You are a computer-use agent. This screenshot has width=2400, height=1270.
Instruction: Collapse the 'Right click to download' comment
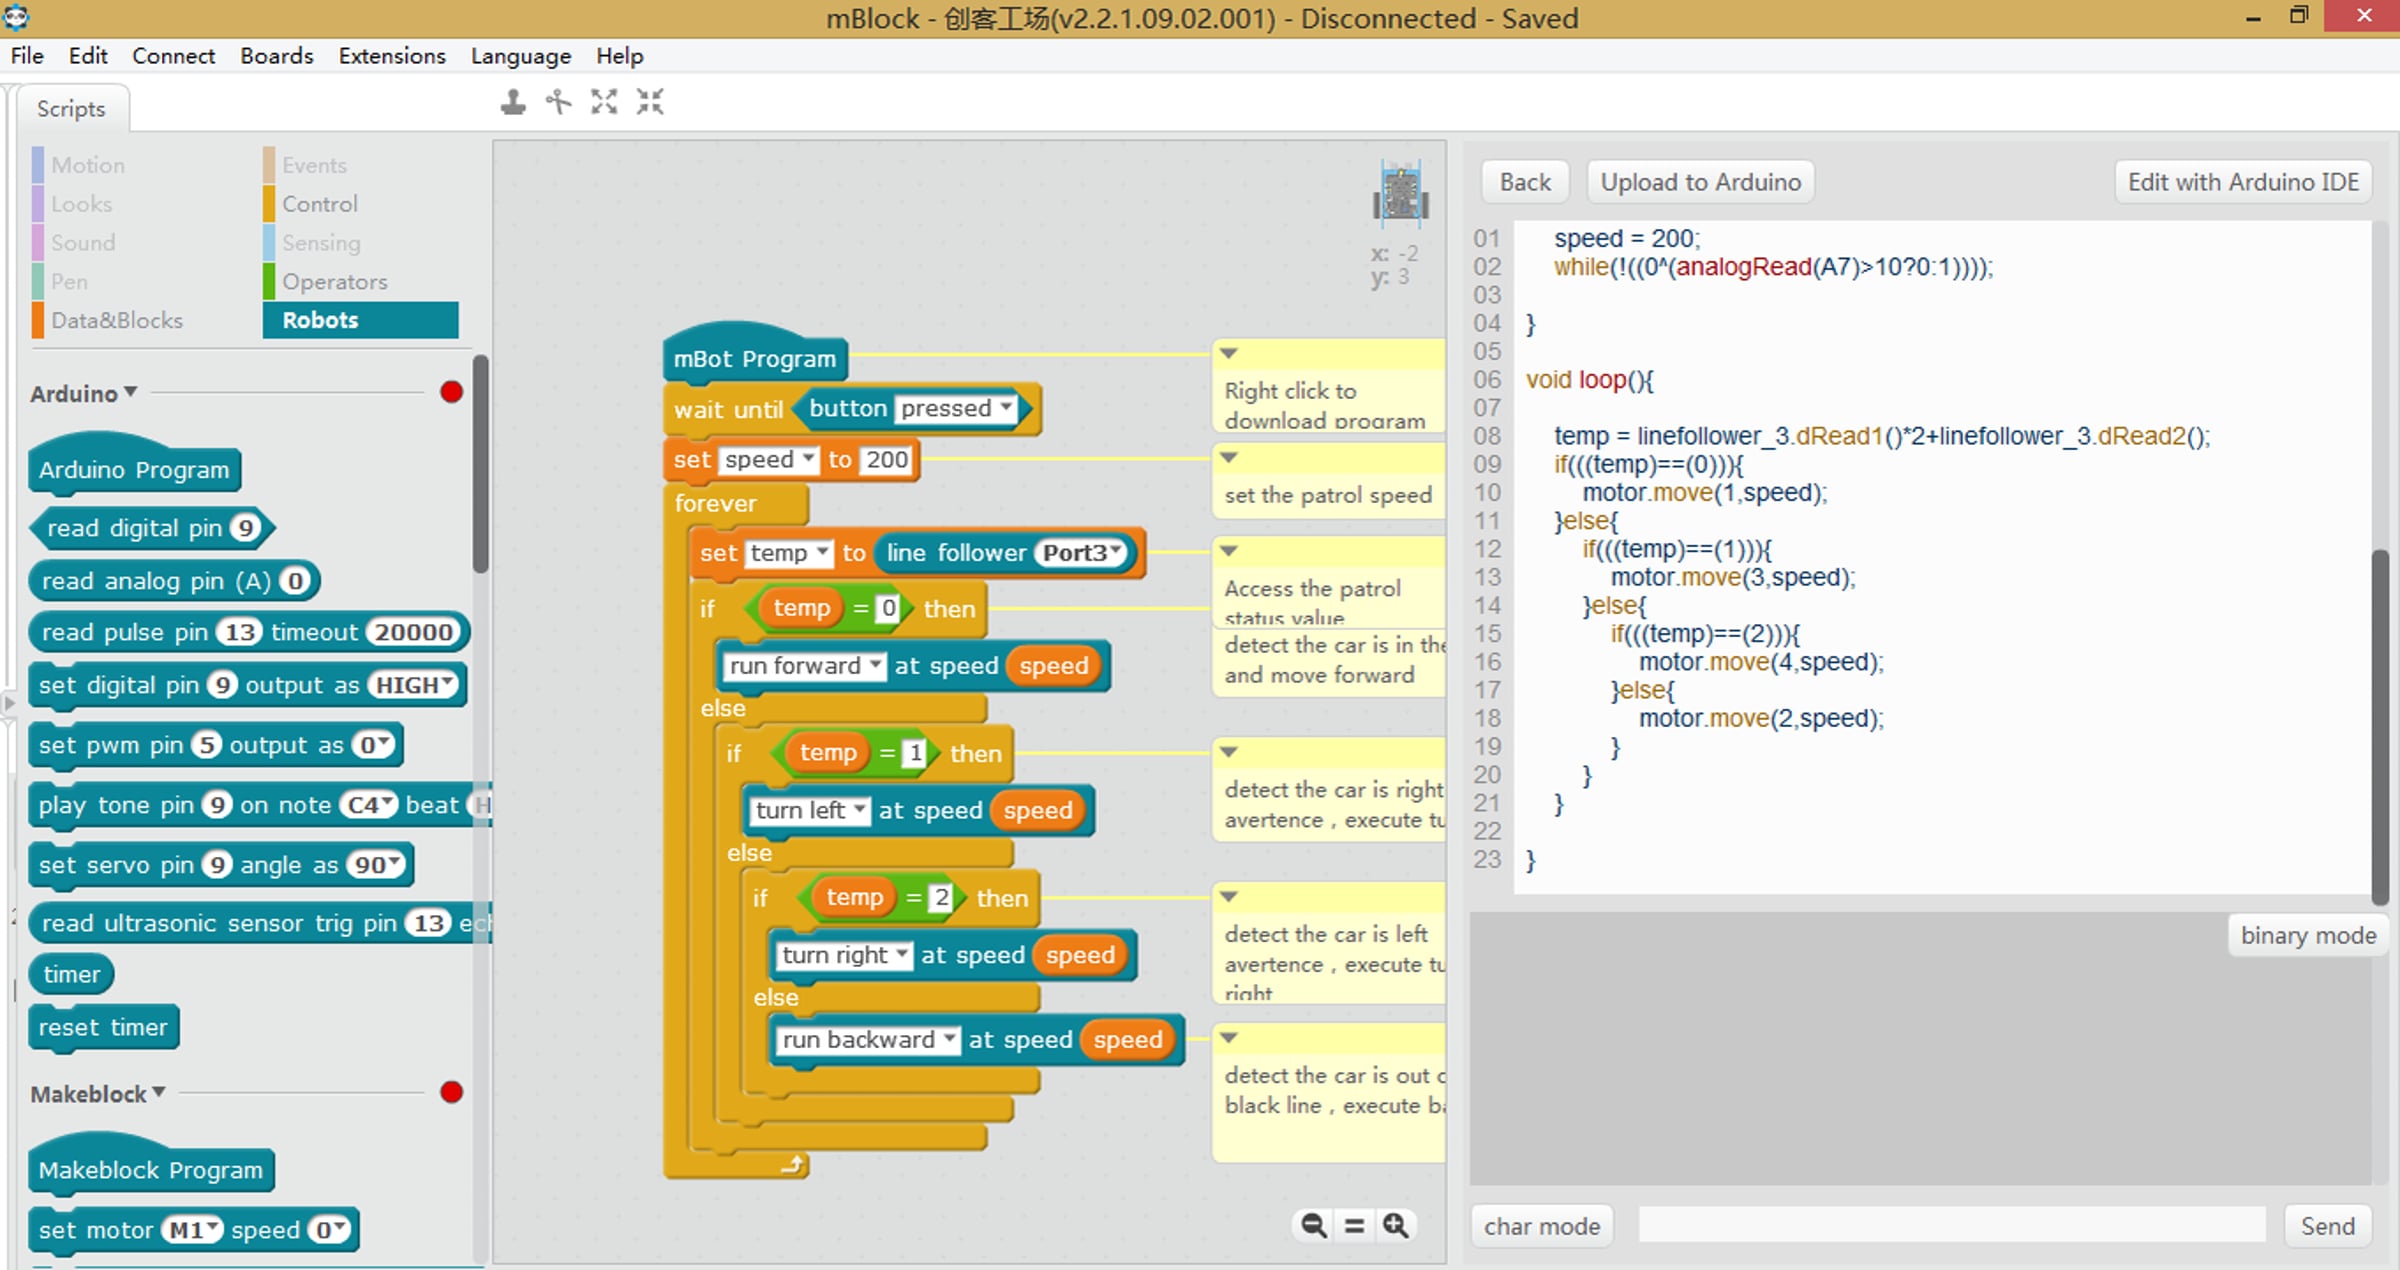(x=1230, y=353)
